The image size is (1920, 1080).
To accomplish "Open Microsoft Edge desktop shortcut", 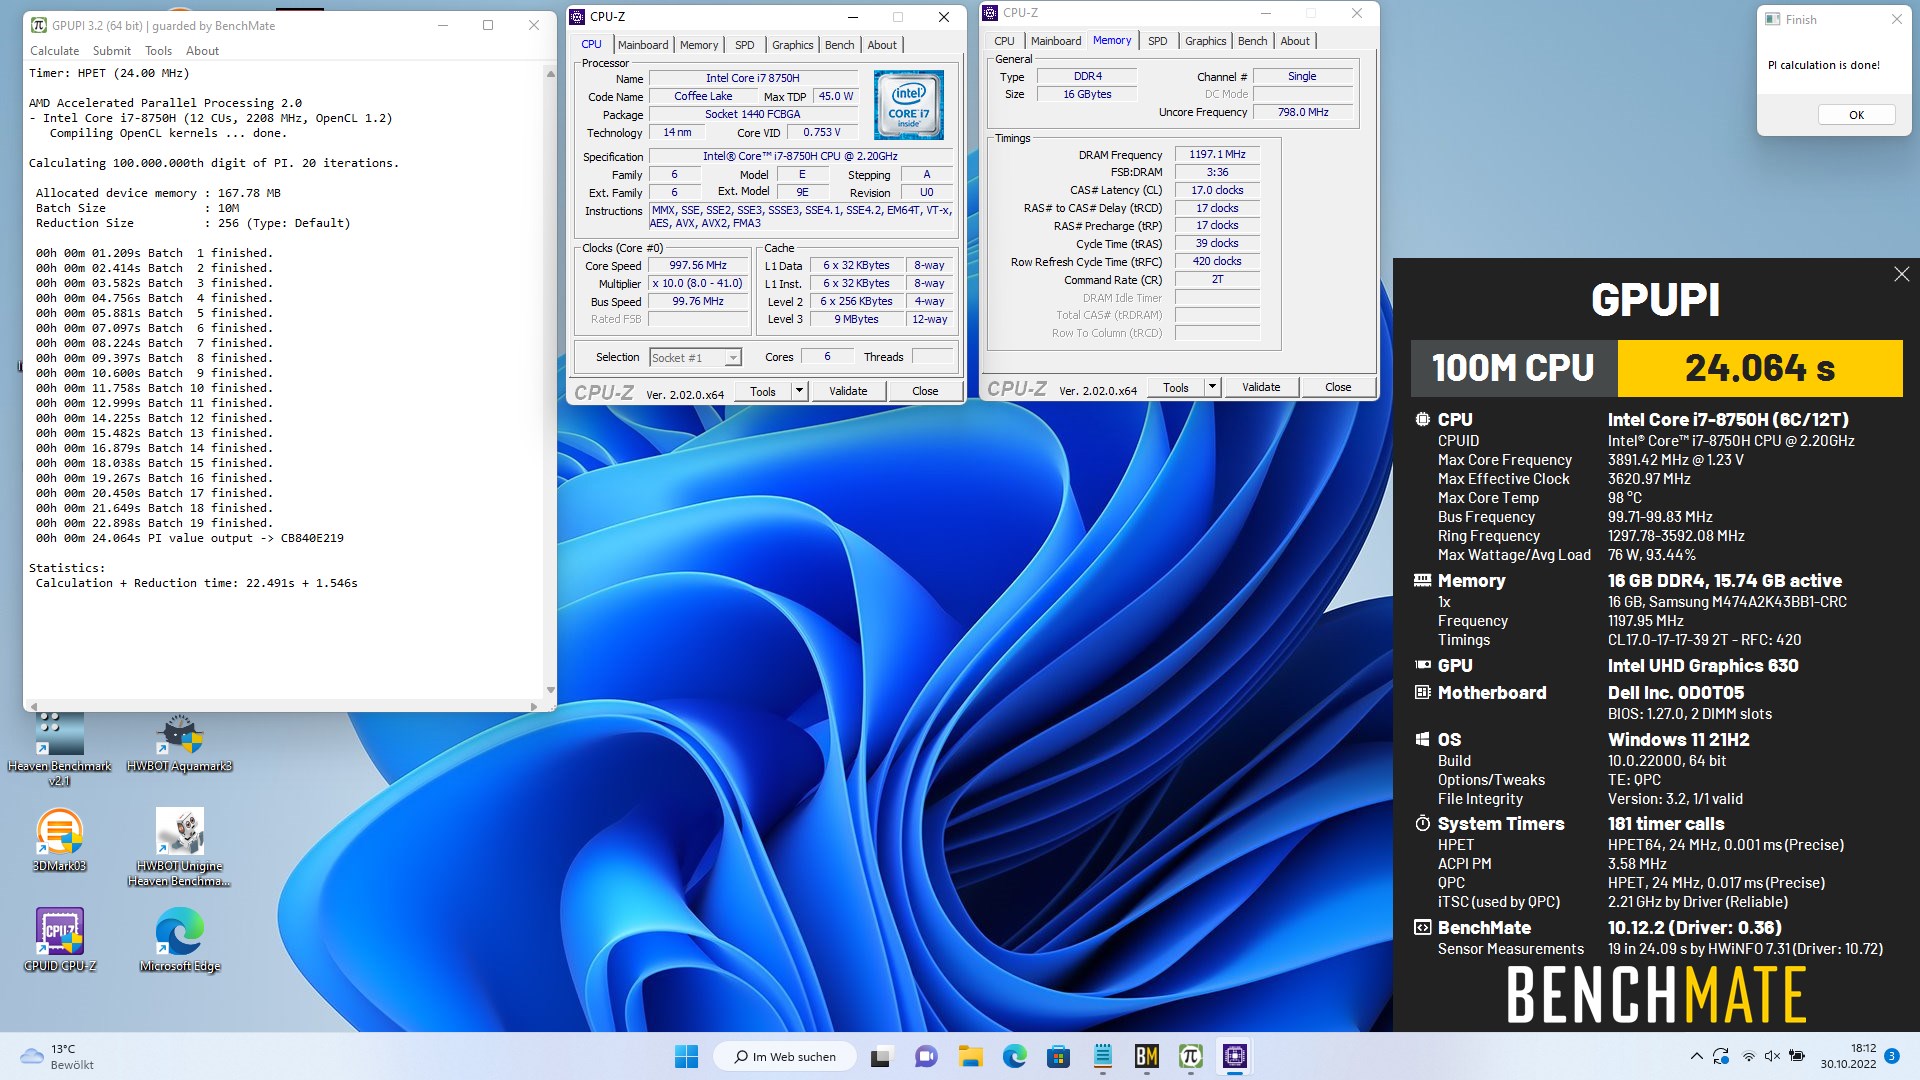I will point(180,940).
